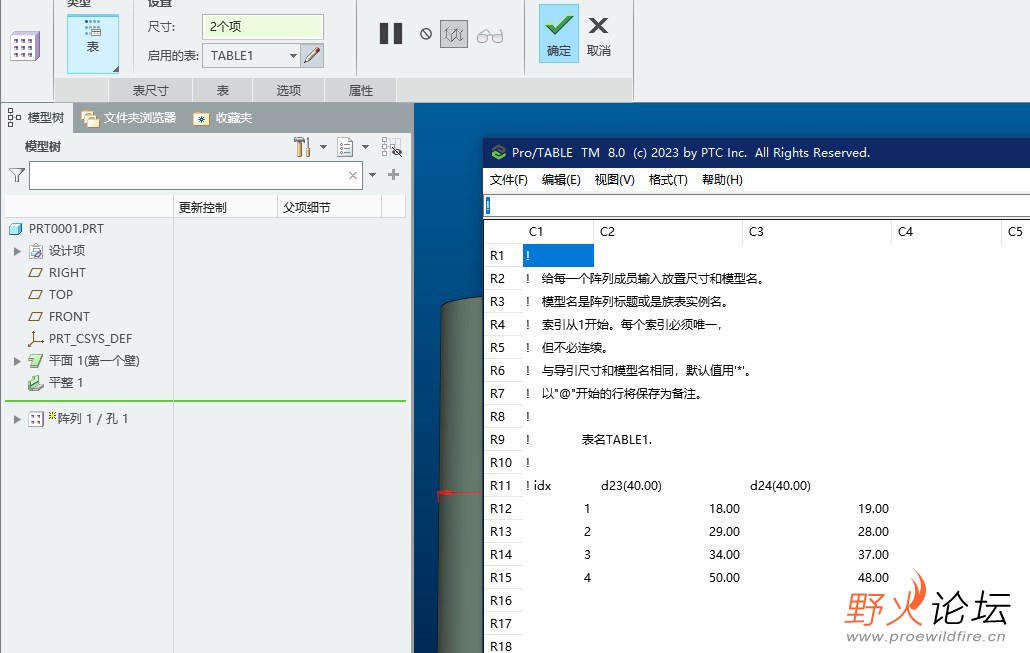This screenshot has height=653, width=1030.
Task: Open tree columns dropdown arrow
Action: pos(365,147)
